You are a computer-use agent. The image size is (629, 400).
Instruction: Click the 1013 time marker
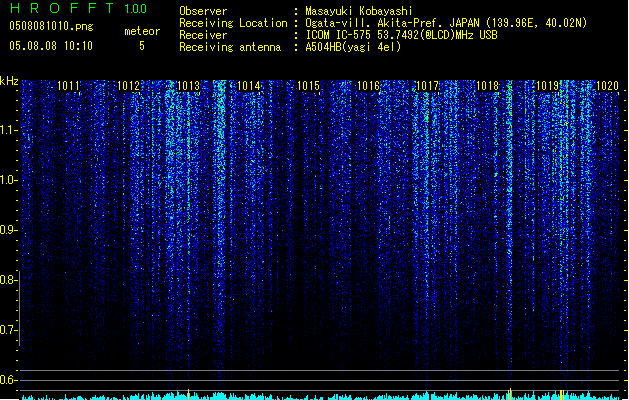click(188, 85)
